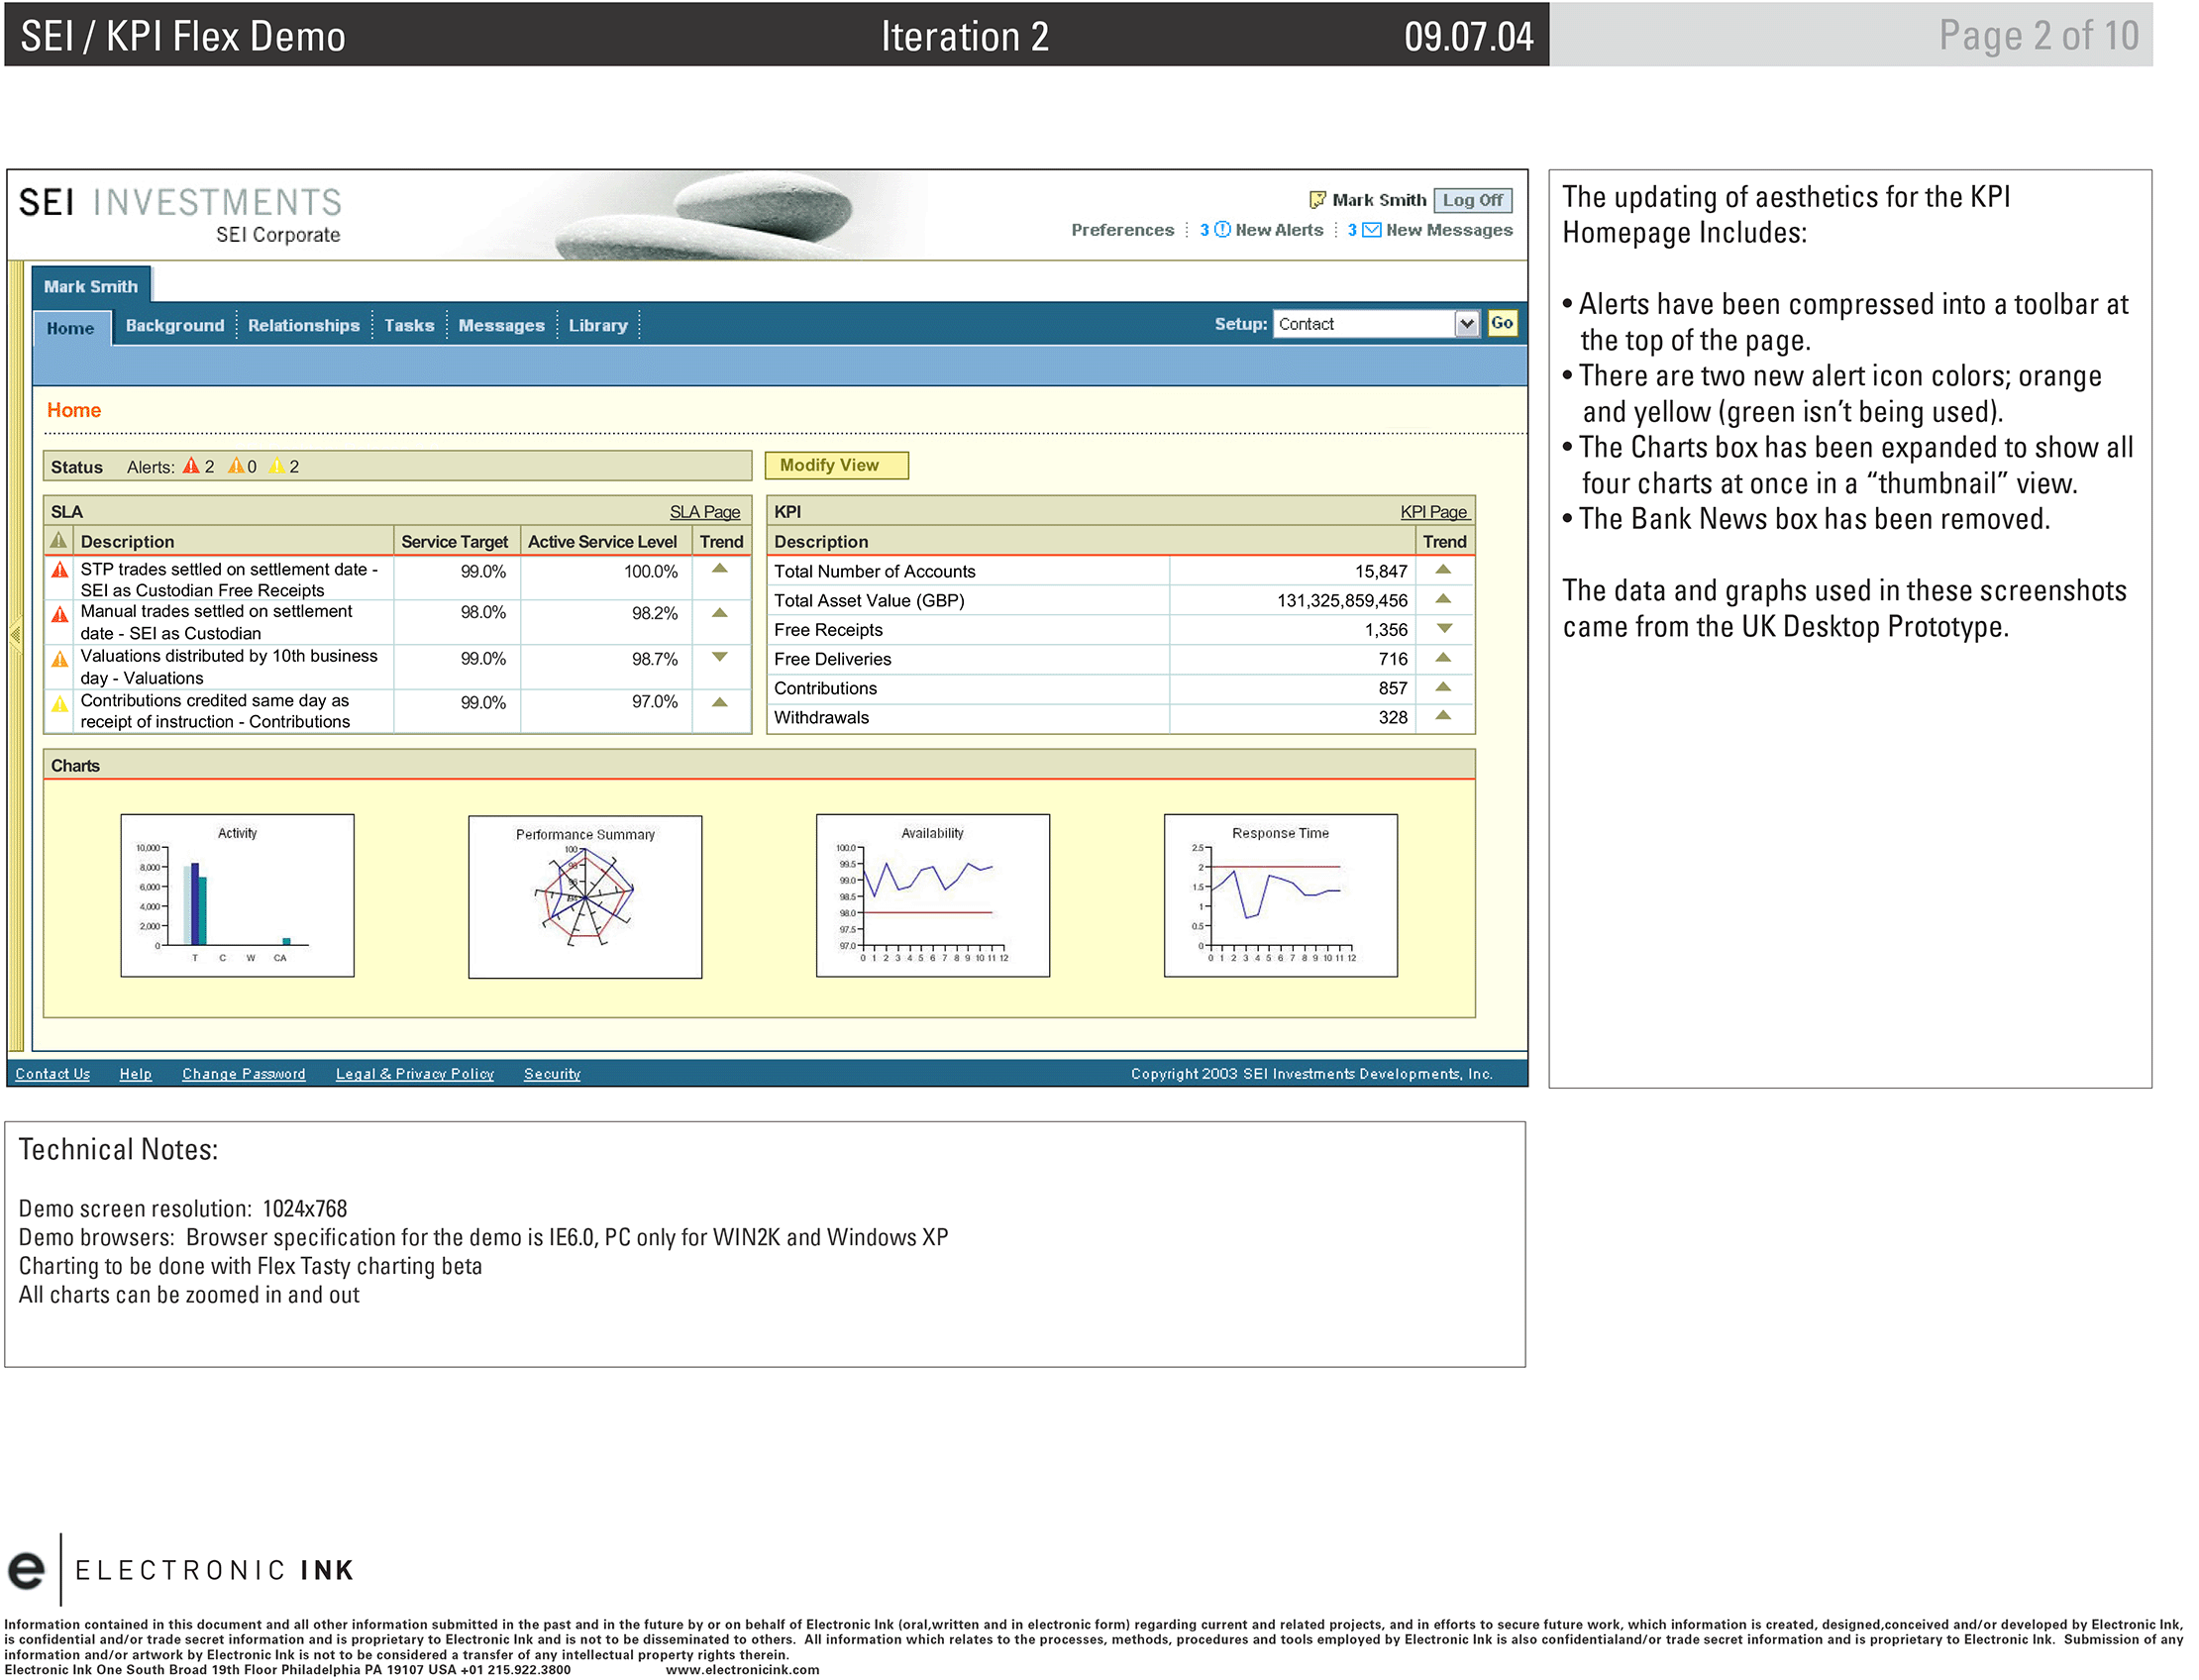Click the Free Deliveries value 716
The image size is (2199, 1680).
pos(1392,659)
